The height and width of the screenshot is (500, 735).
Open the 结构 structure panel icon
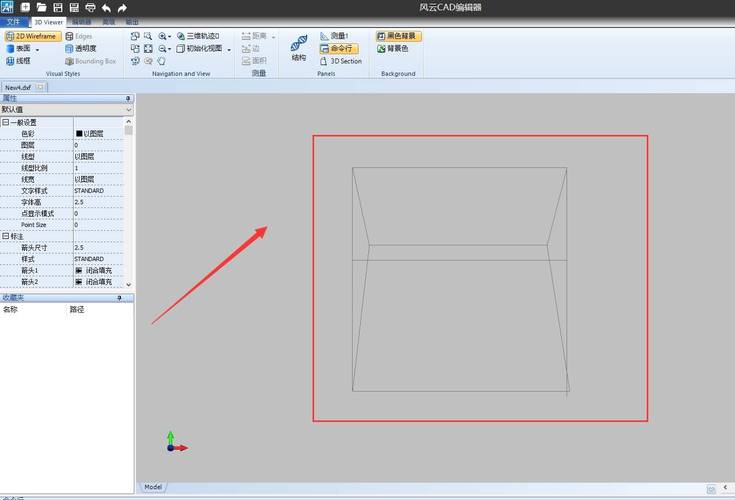[299, 47]
